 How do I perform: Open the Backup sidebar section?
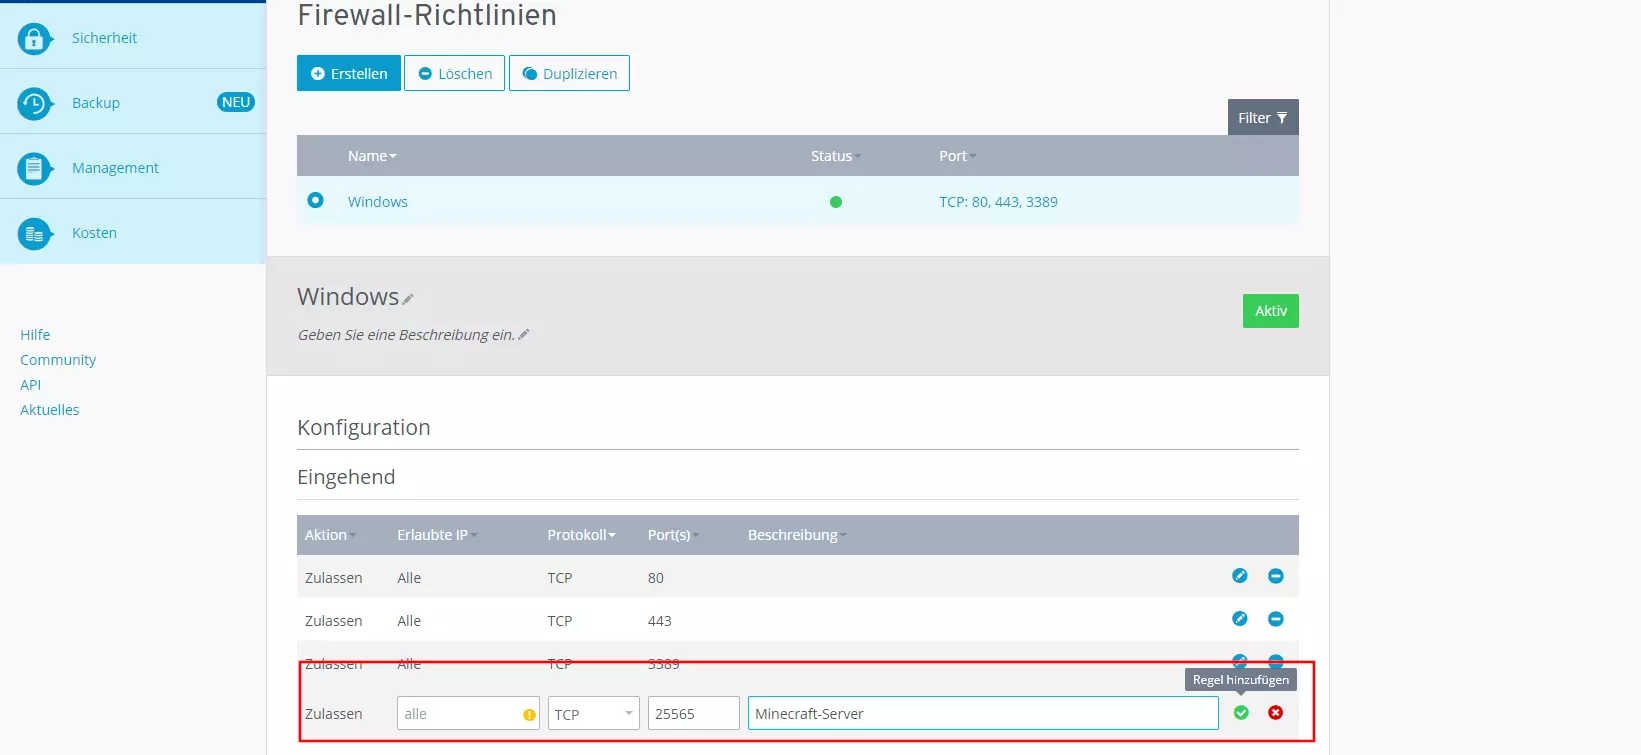click(x=96, y=103)
